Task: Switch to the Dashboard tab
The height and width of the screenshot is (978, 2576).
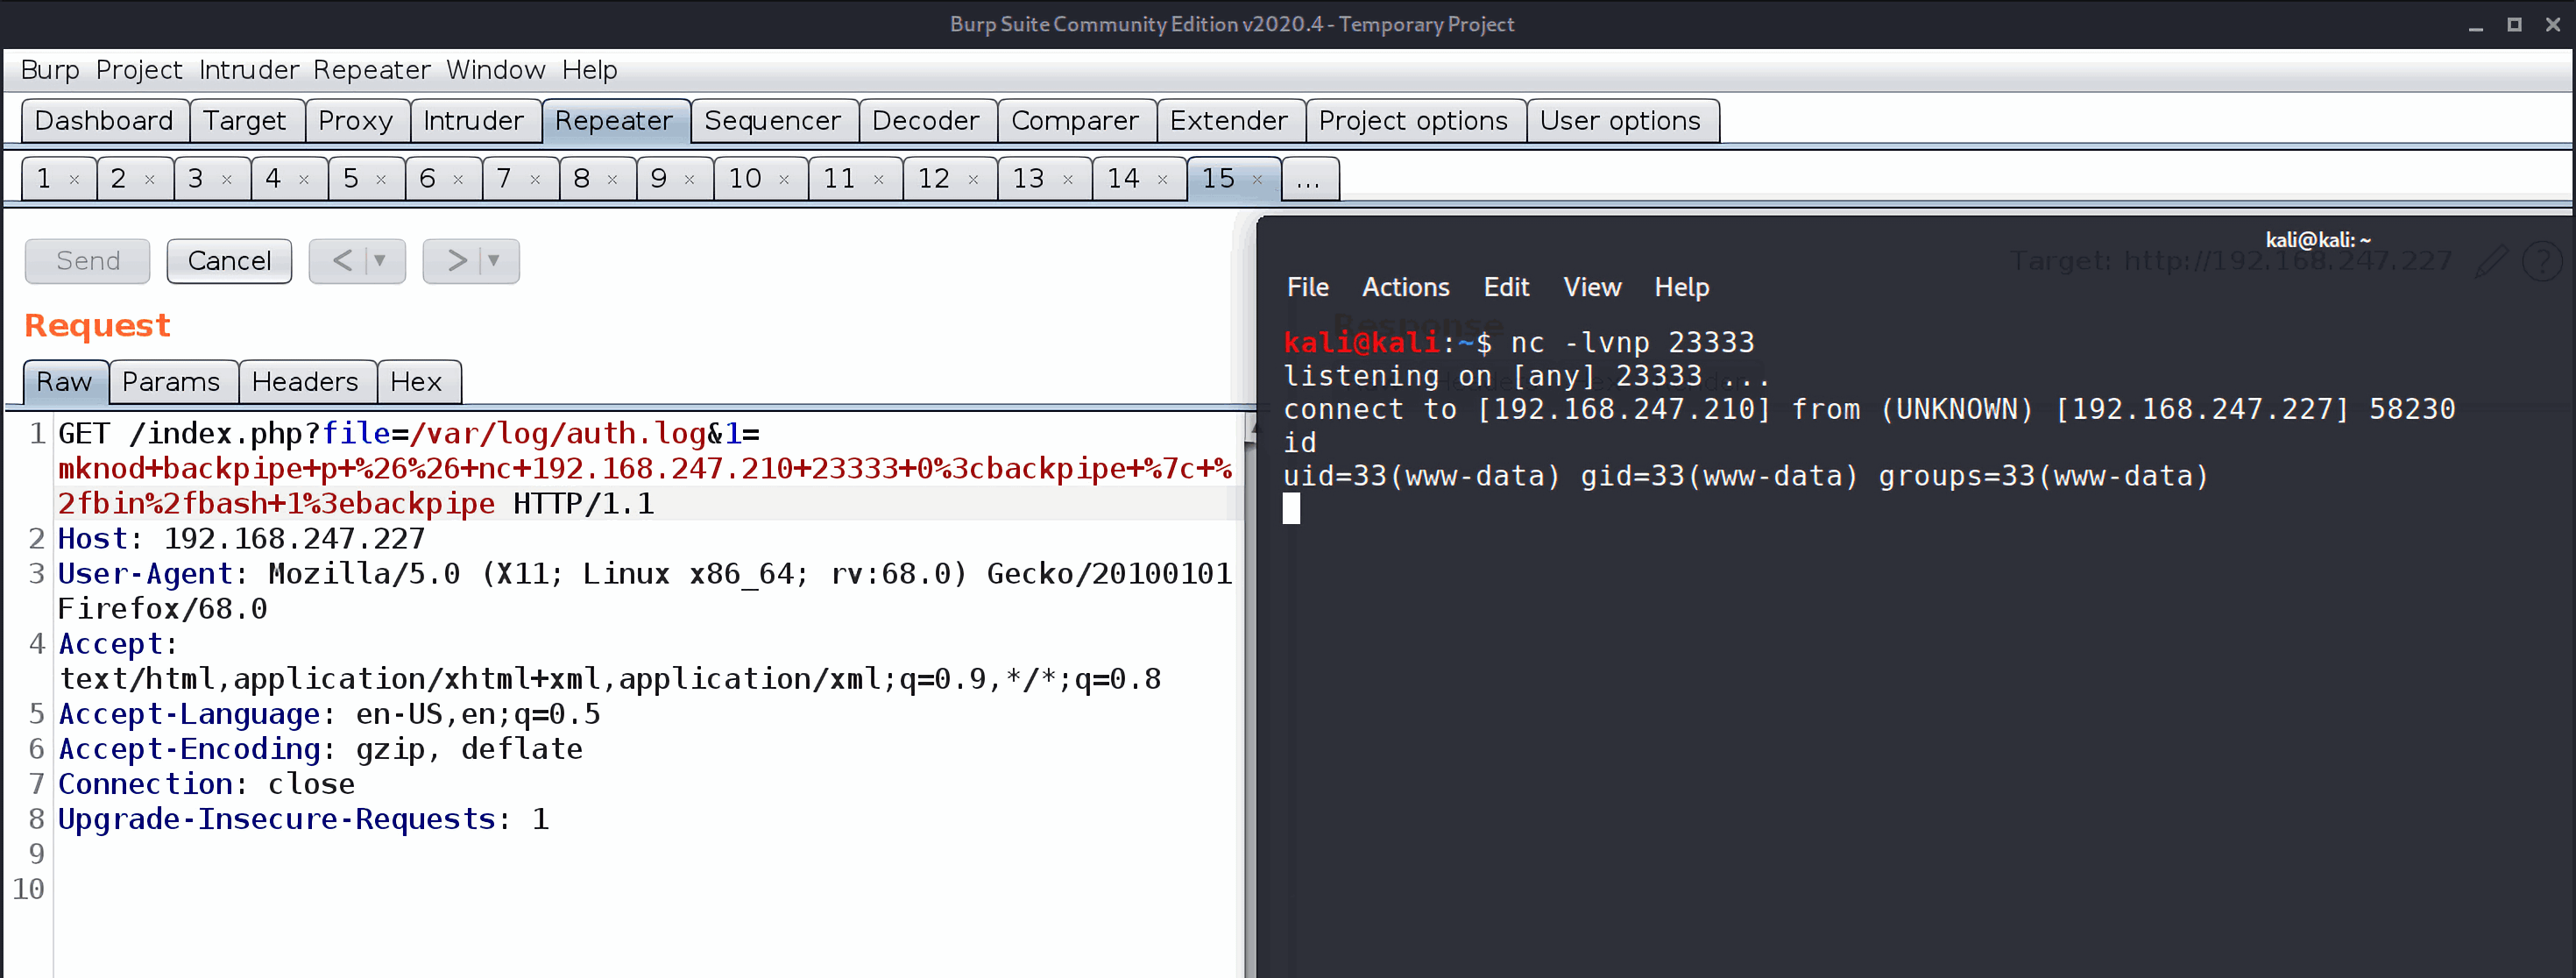Action: coord(104,121)
